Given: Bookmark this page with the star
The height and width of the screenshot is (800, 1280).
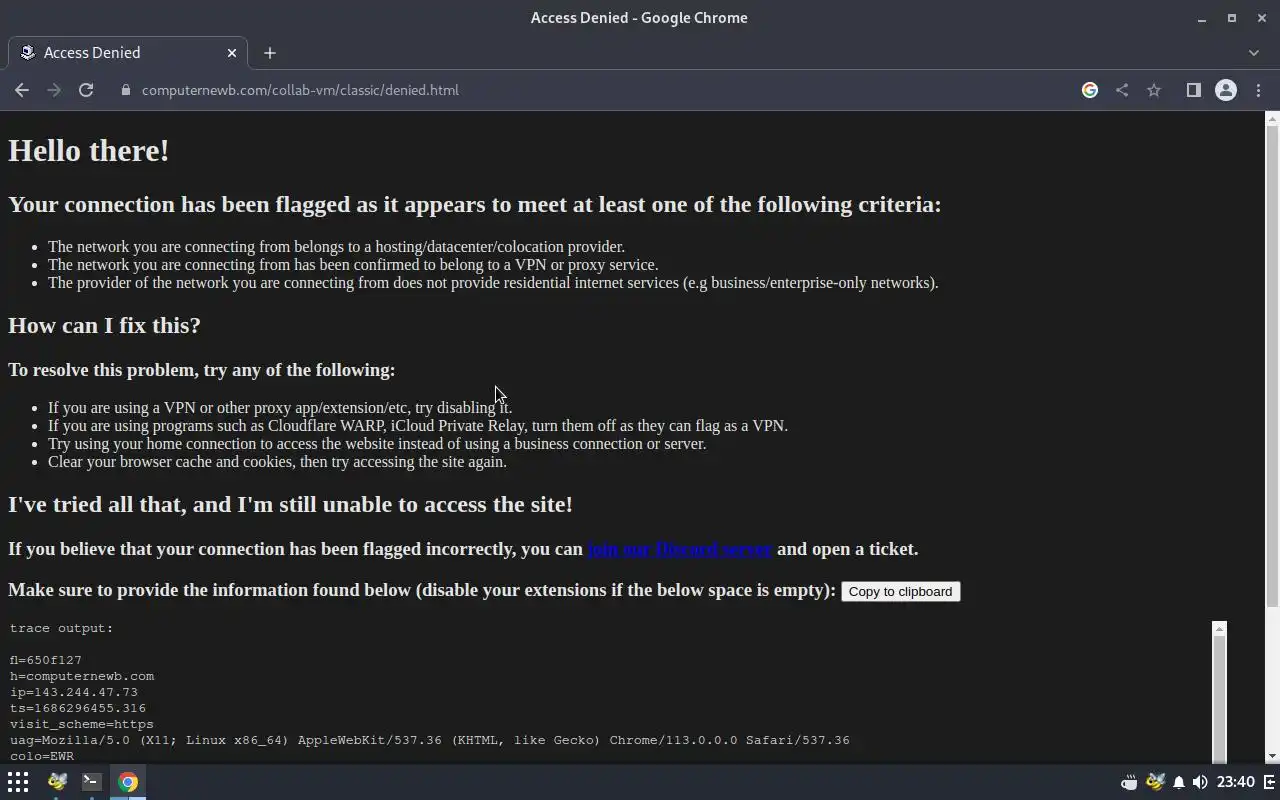Looking at the screenshot, I should coord(1154,90).
